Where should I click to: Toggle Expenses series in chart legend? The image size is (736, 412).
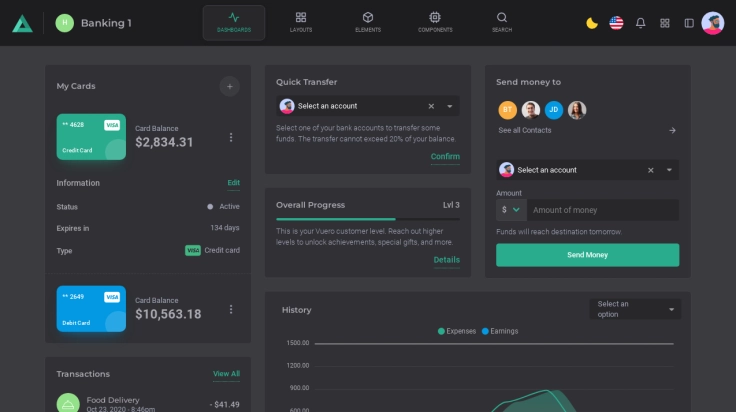coord(456,331)
